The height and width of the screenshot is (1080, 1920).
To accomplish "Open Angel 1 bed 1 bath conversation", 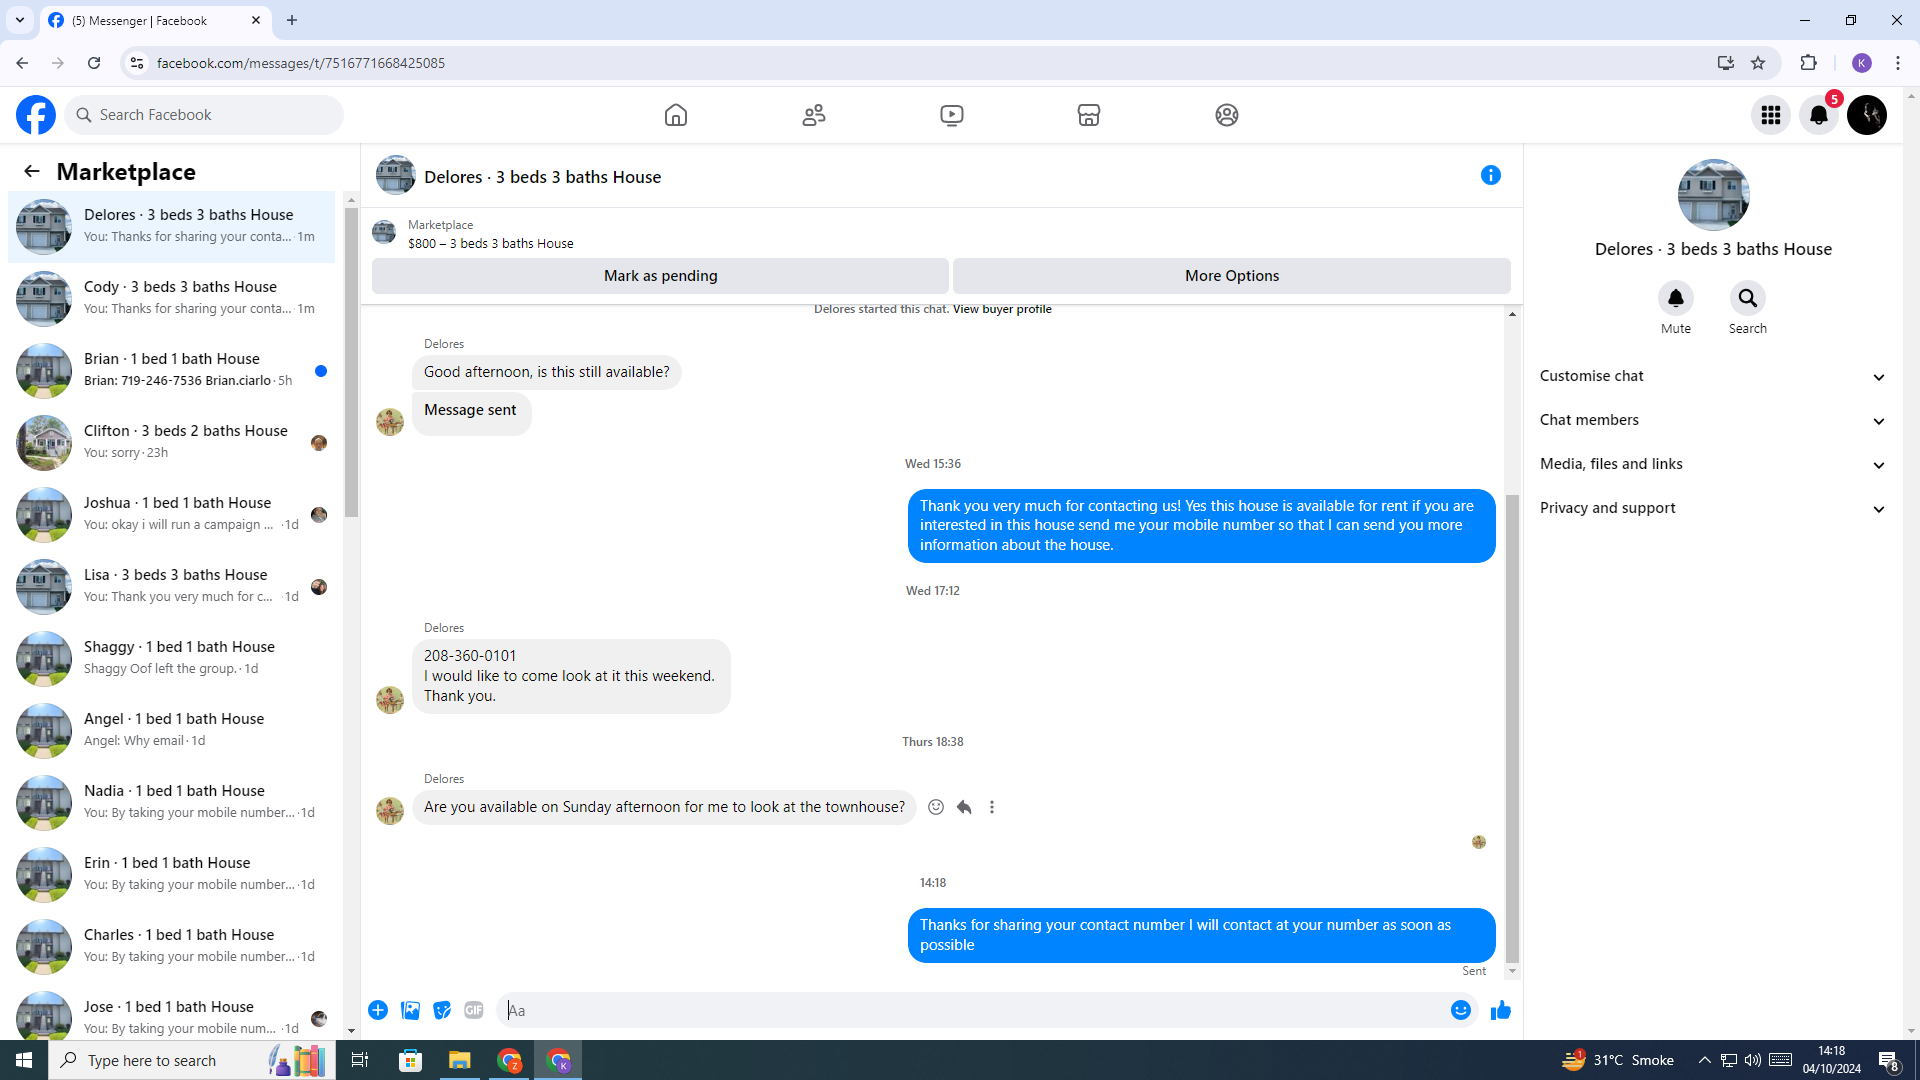I will (x=171, y=730).
